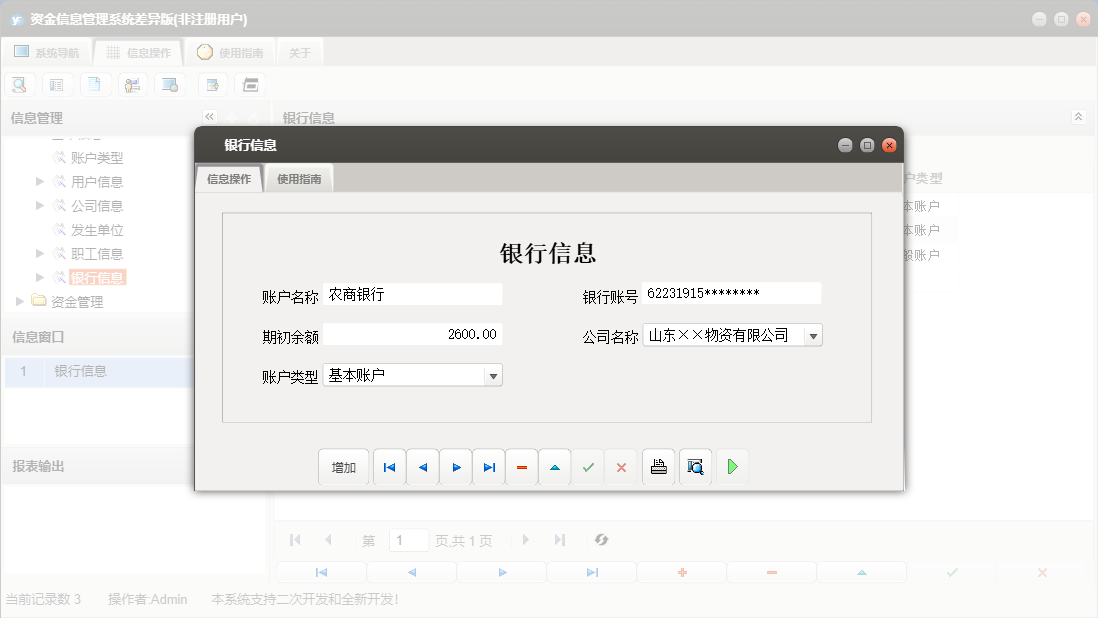Open print preview from the record toolbar

[694, 466]
